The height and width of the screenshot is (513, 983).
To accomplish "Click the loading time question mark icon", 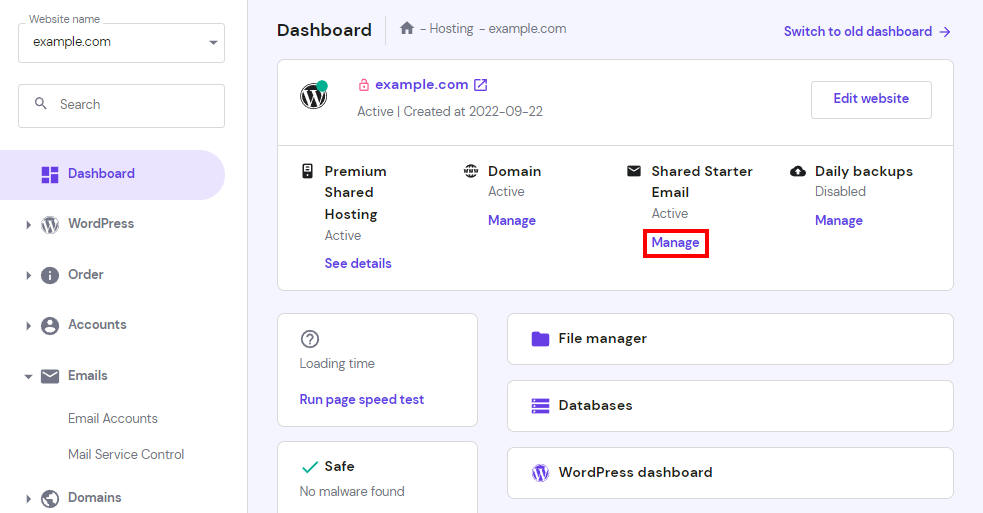I will (x=310, y=339).
